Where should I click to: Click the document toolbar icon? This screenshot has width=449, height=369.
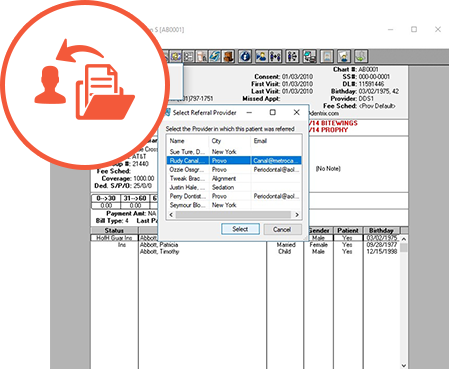202,56
